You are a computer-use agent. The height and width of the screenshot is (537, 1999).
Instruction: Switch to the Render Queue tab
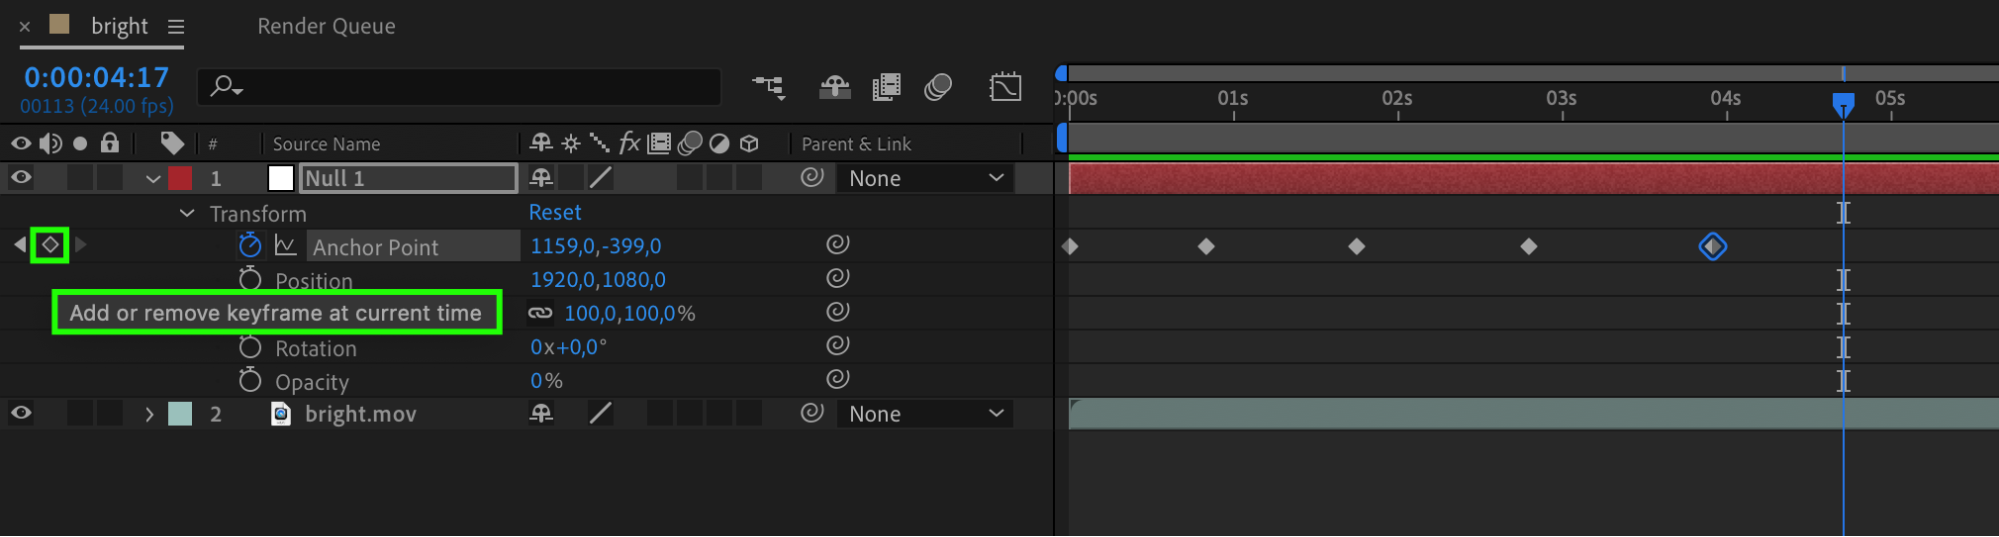coord(326,26)
